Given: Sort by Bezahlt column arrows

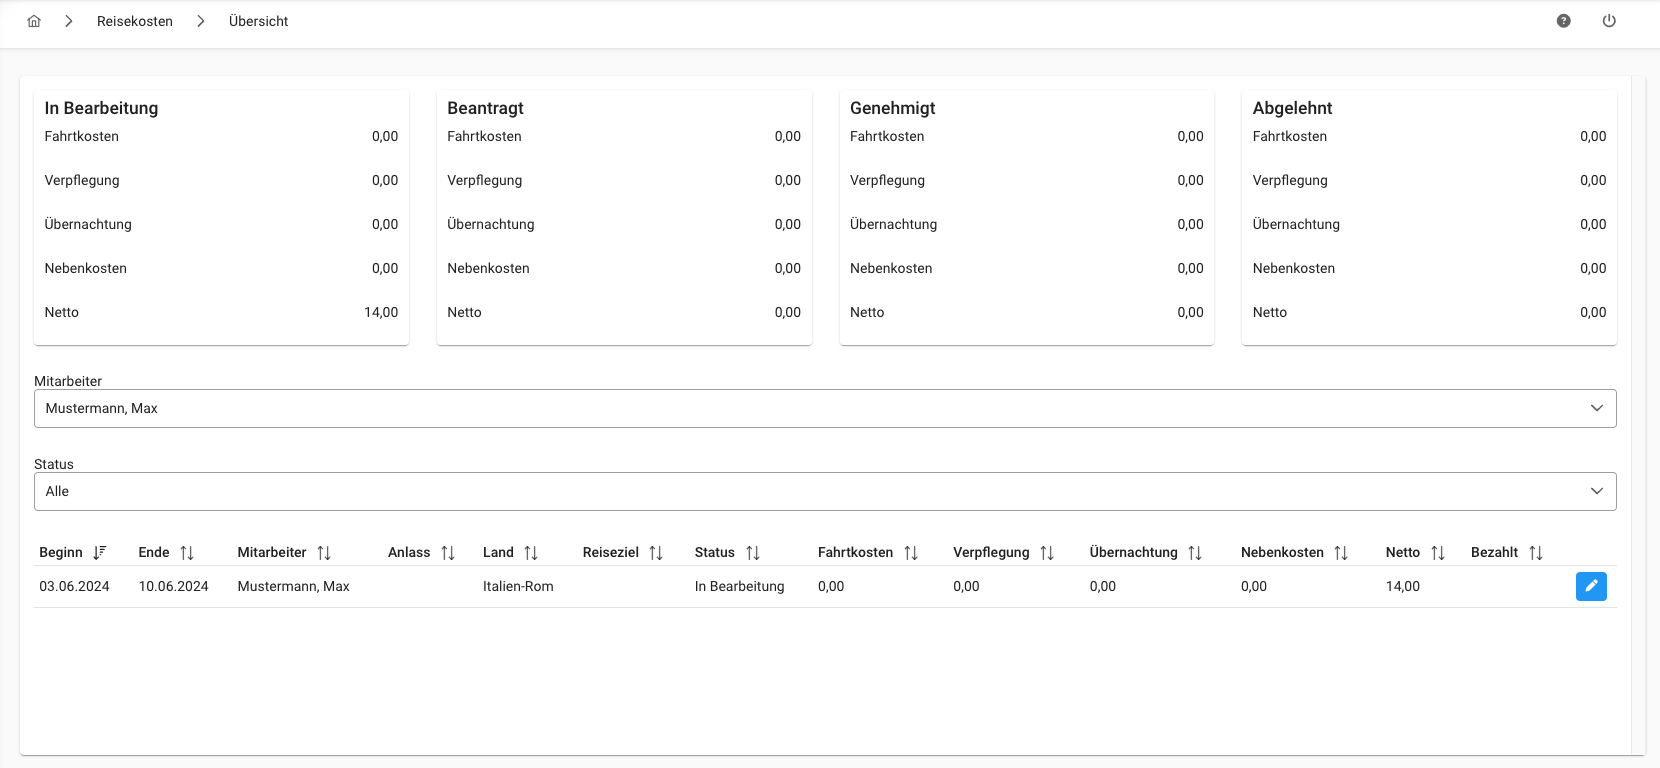Looking at the screenshot, I should (x=1536, y=553).
